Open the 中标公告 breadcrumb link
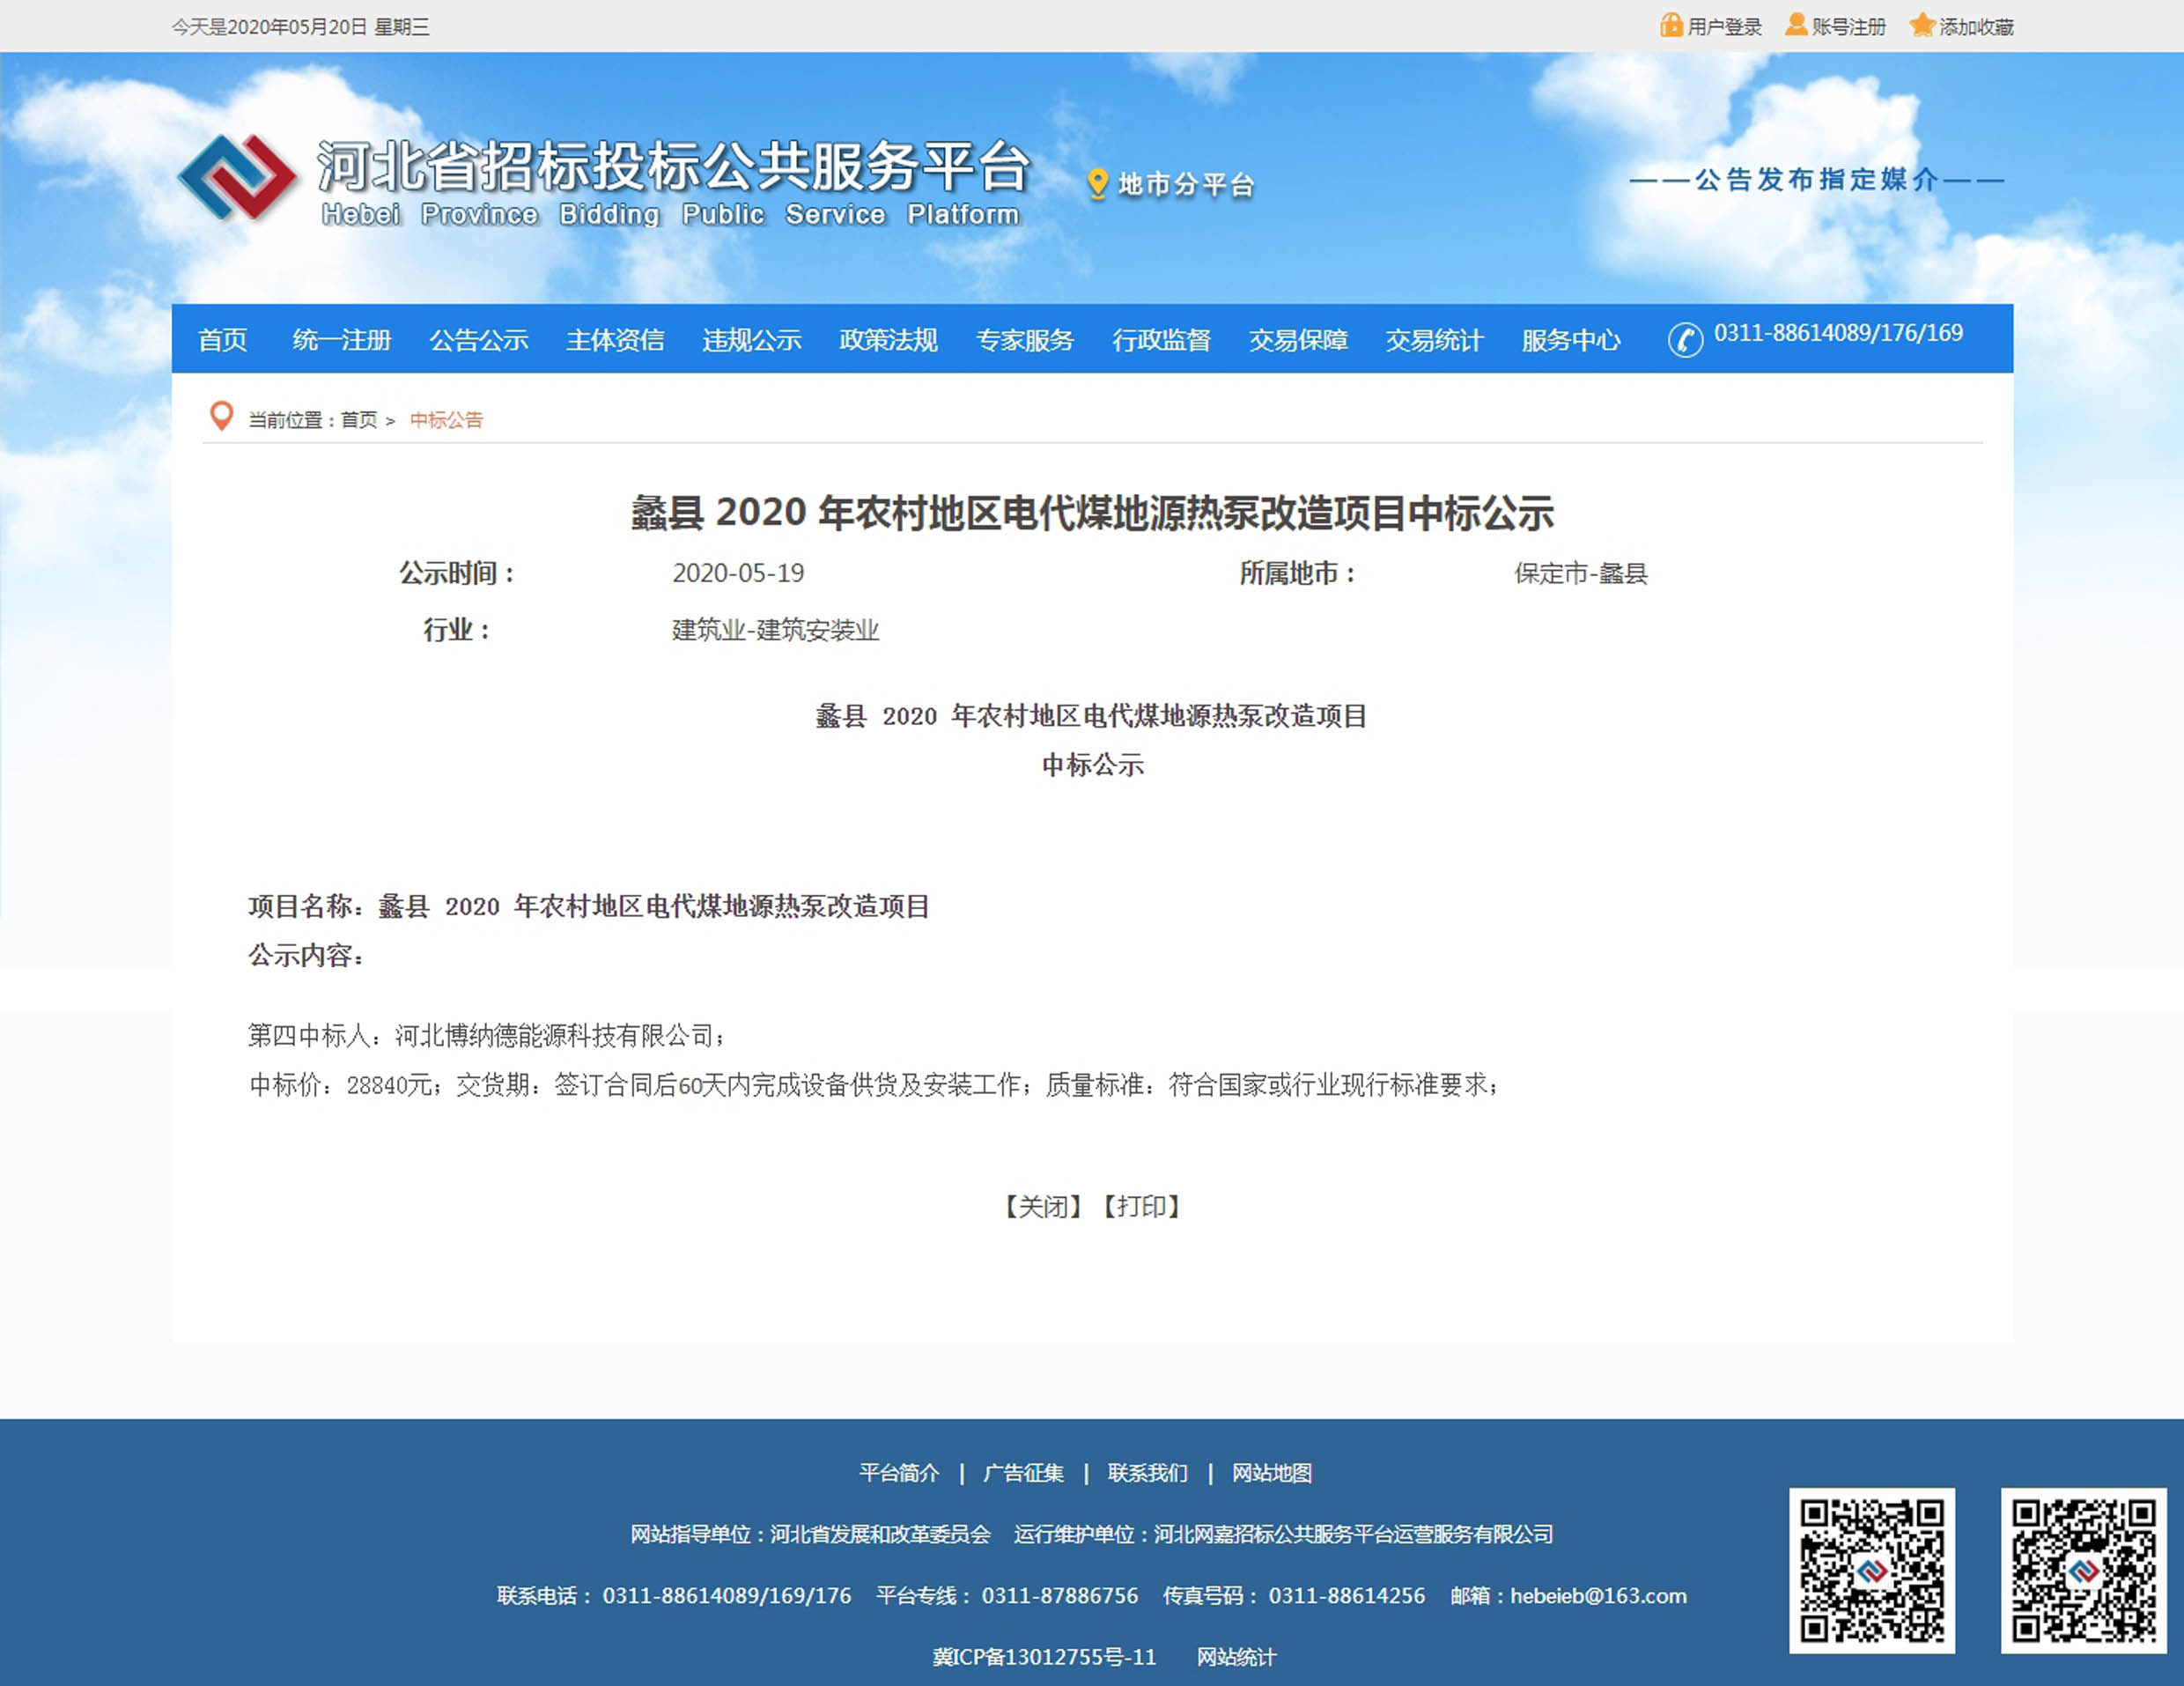 [446, 420]
